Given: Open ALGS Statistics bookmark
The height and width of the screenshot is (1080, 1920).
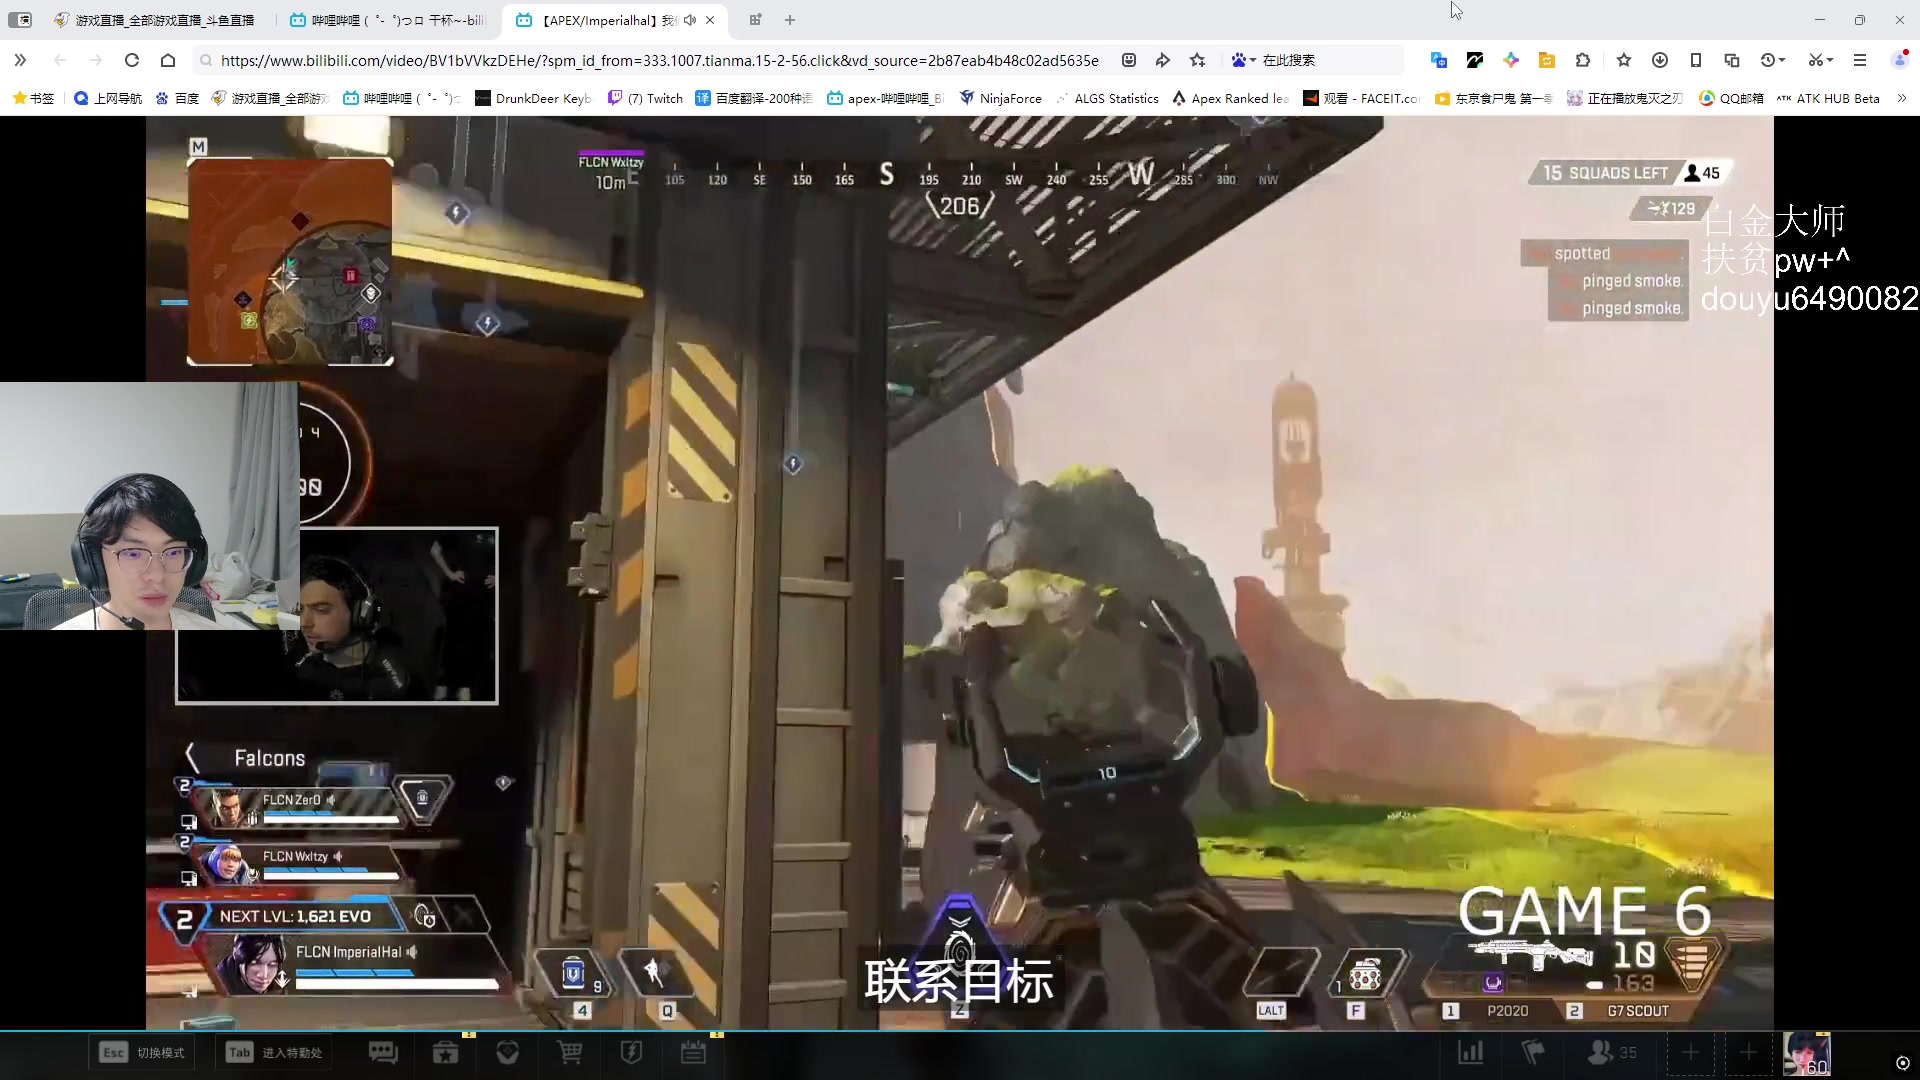Looking at the screenshot, I should tap(1107, 98).
